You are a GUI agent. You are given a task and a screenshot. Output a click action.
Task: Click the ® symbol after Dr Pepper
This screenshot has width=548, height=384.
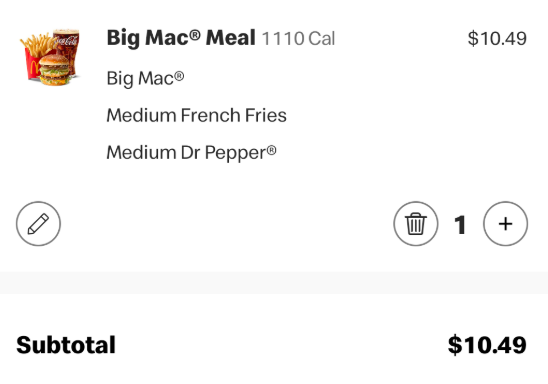coord(272,150)
